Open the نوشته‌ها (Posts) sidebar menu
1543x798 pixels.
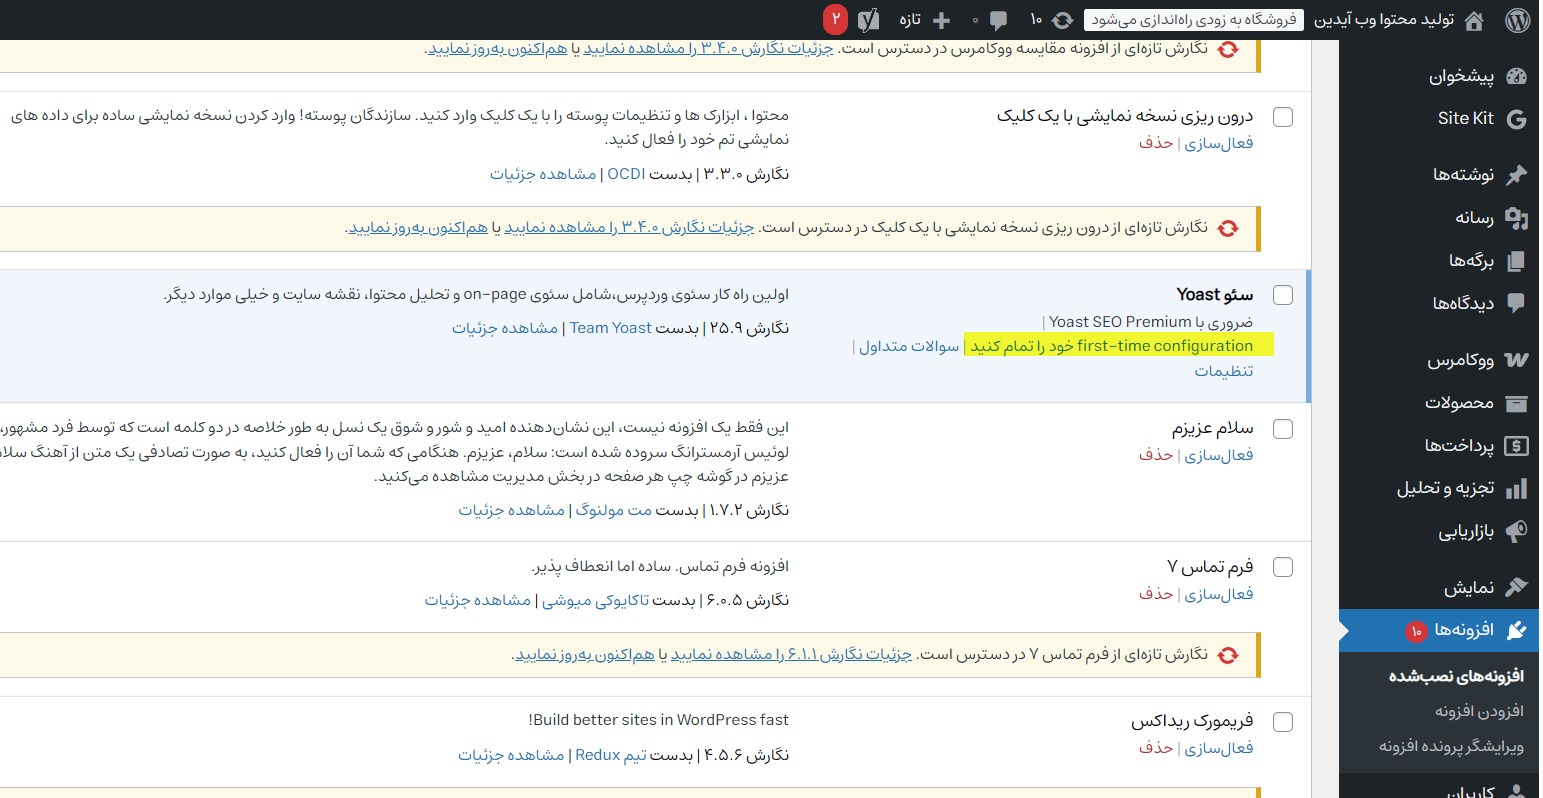click(x=1463, y=175)
